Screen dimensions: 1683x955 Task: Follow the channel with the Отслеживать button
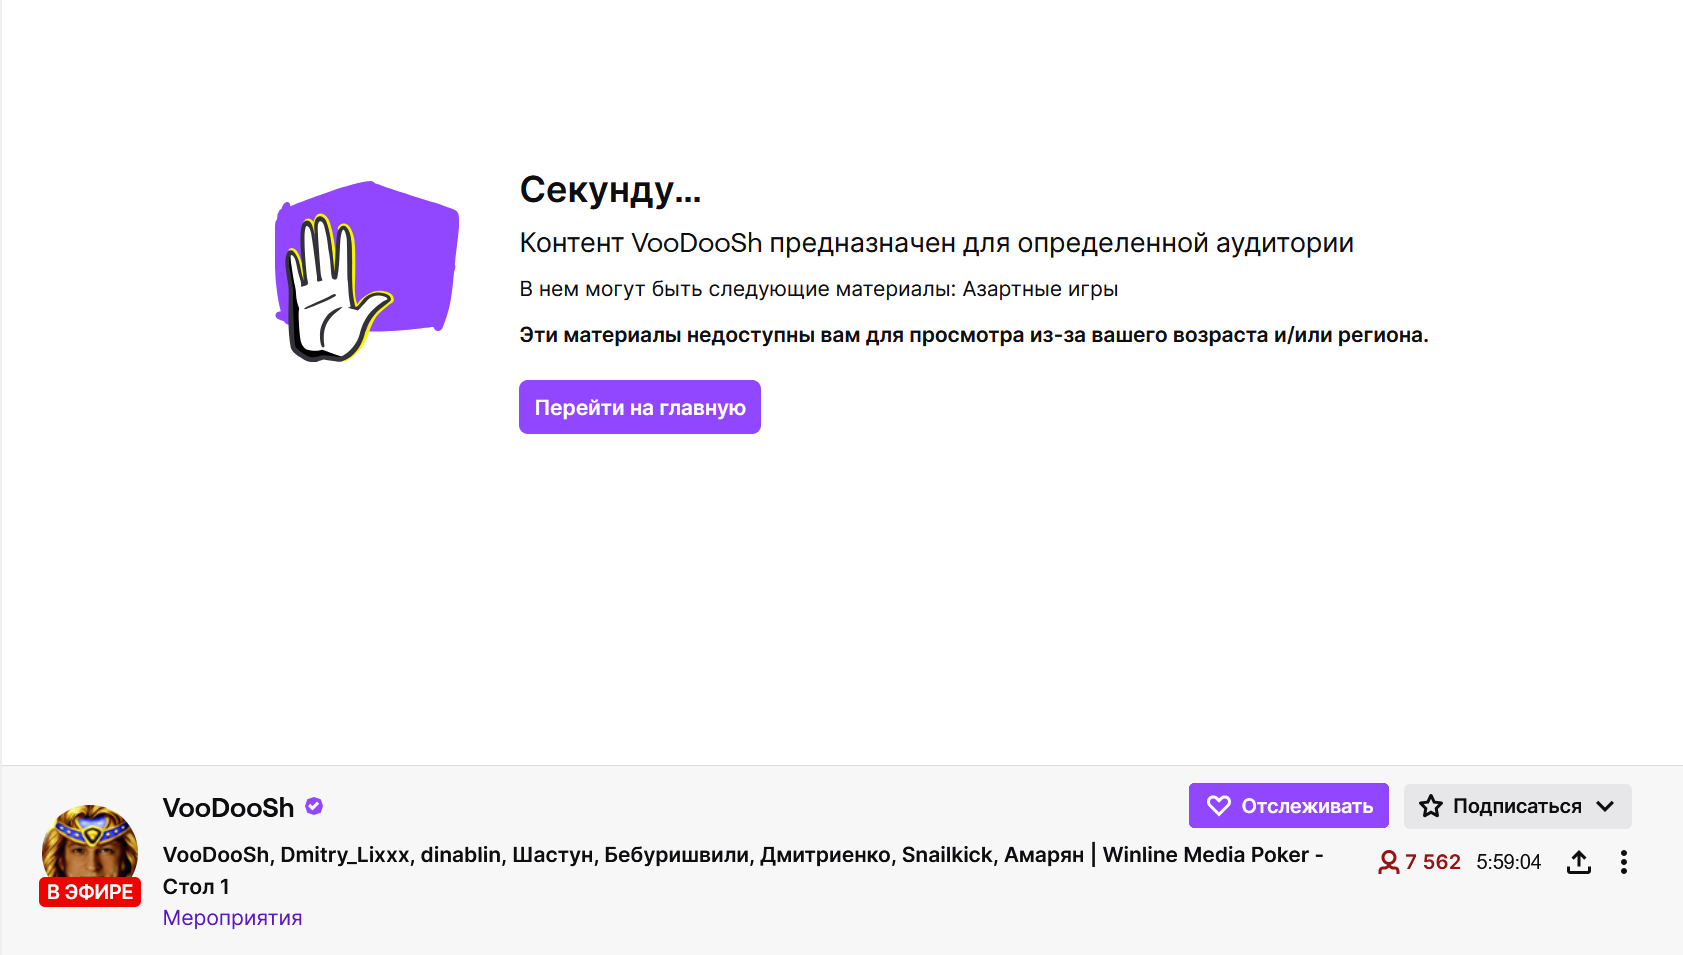(x=1288, y=806)
